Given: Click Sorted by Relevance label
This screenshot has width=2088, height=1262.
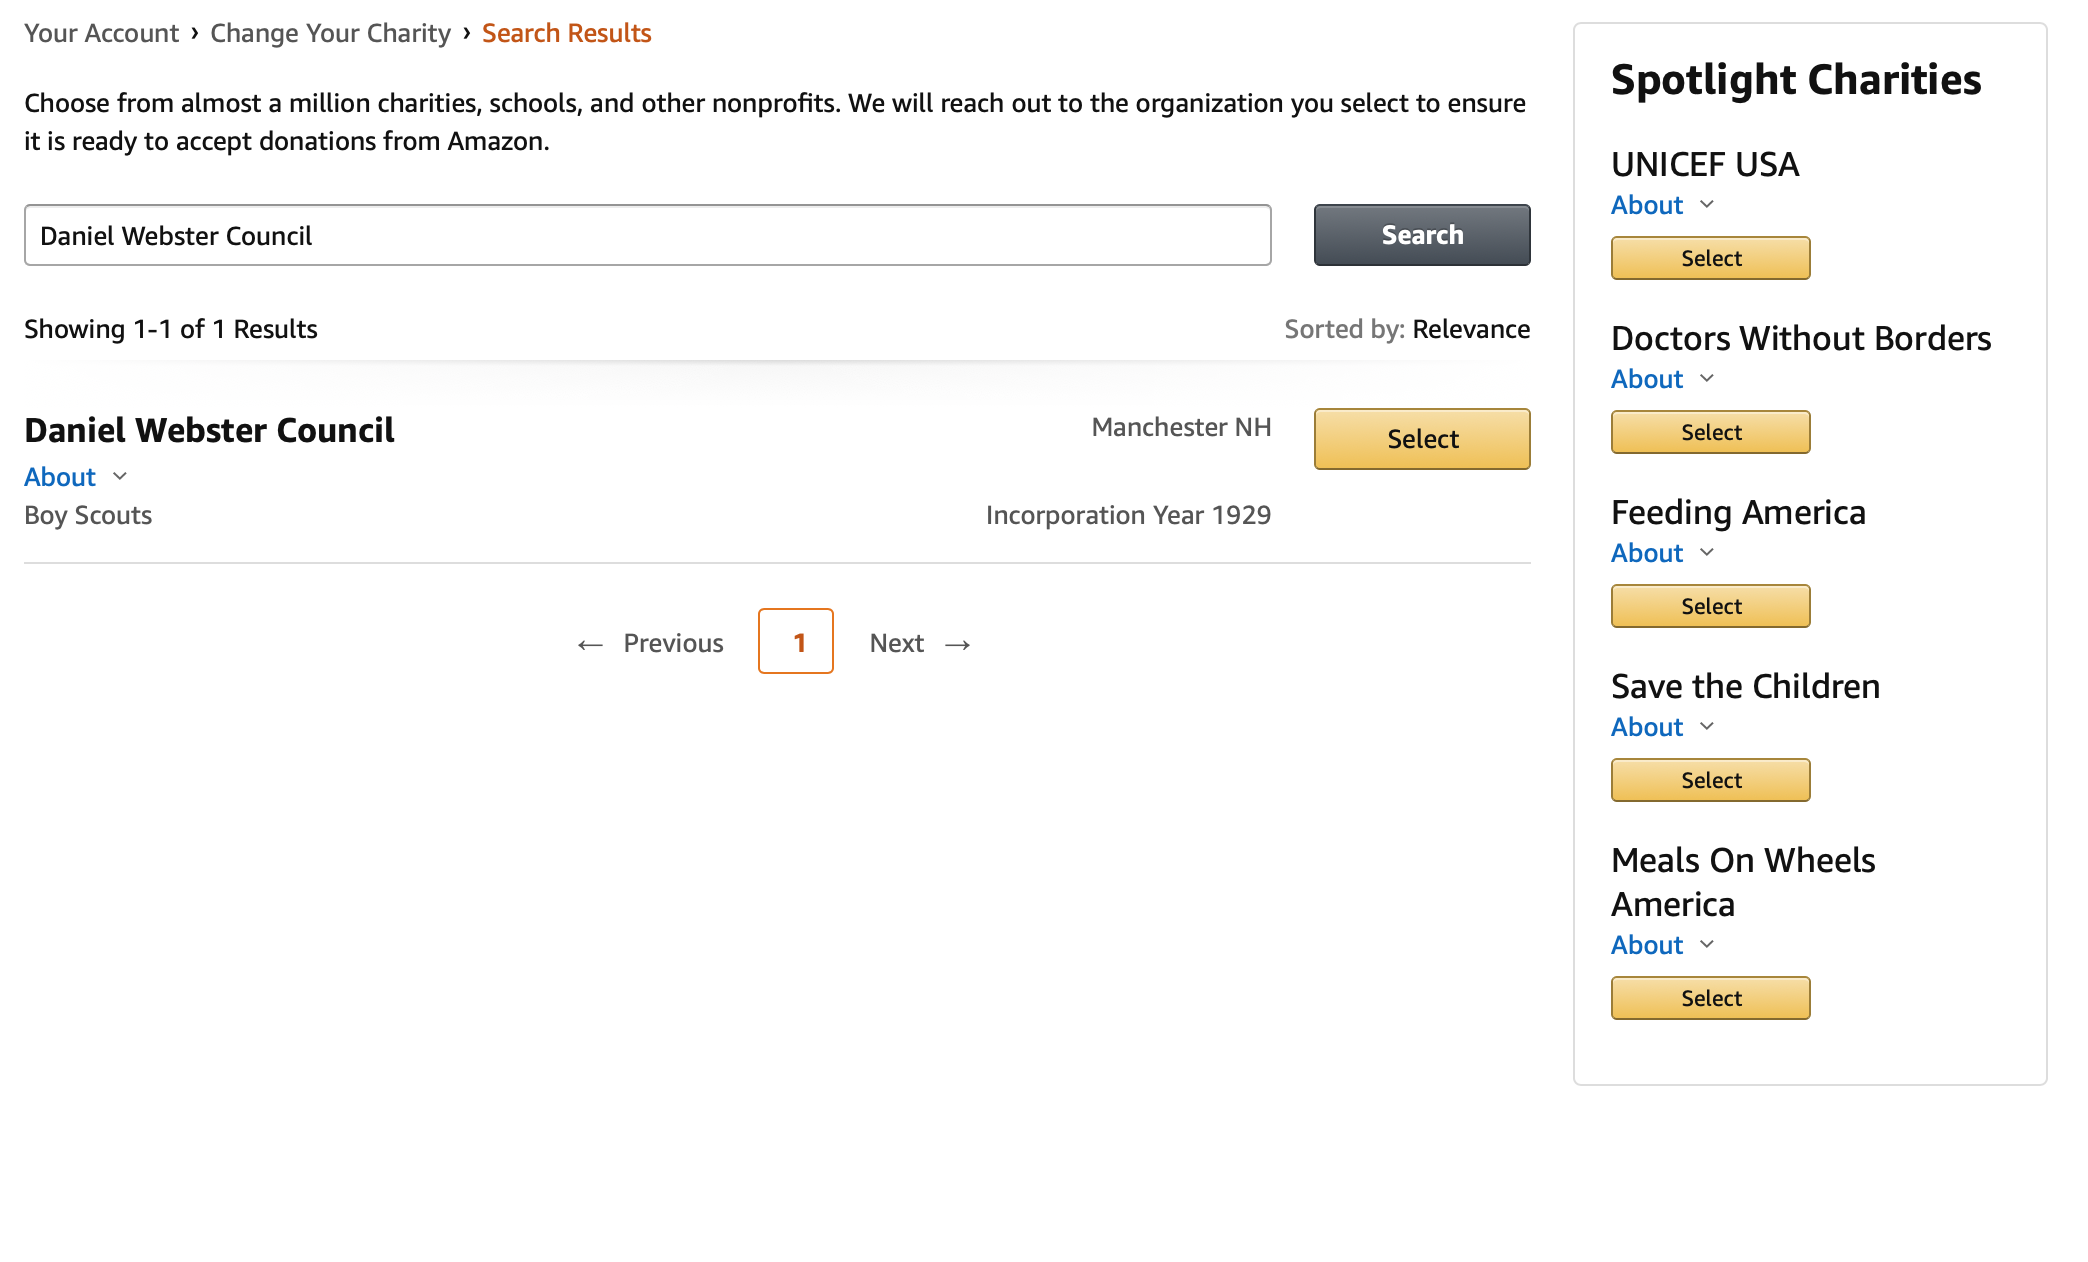Looking at the screenshot, I should click(1407, 329).
